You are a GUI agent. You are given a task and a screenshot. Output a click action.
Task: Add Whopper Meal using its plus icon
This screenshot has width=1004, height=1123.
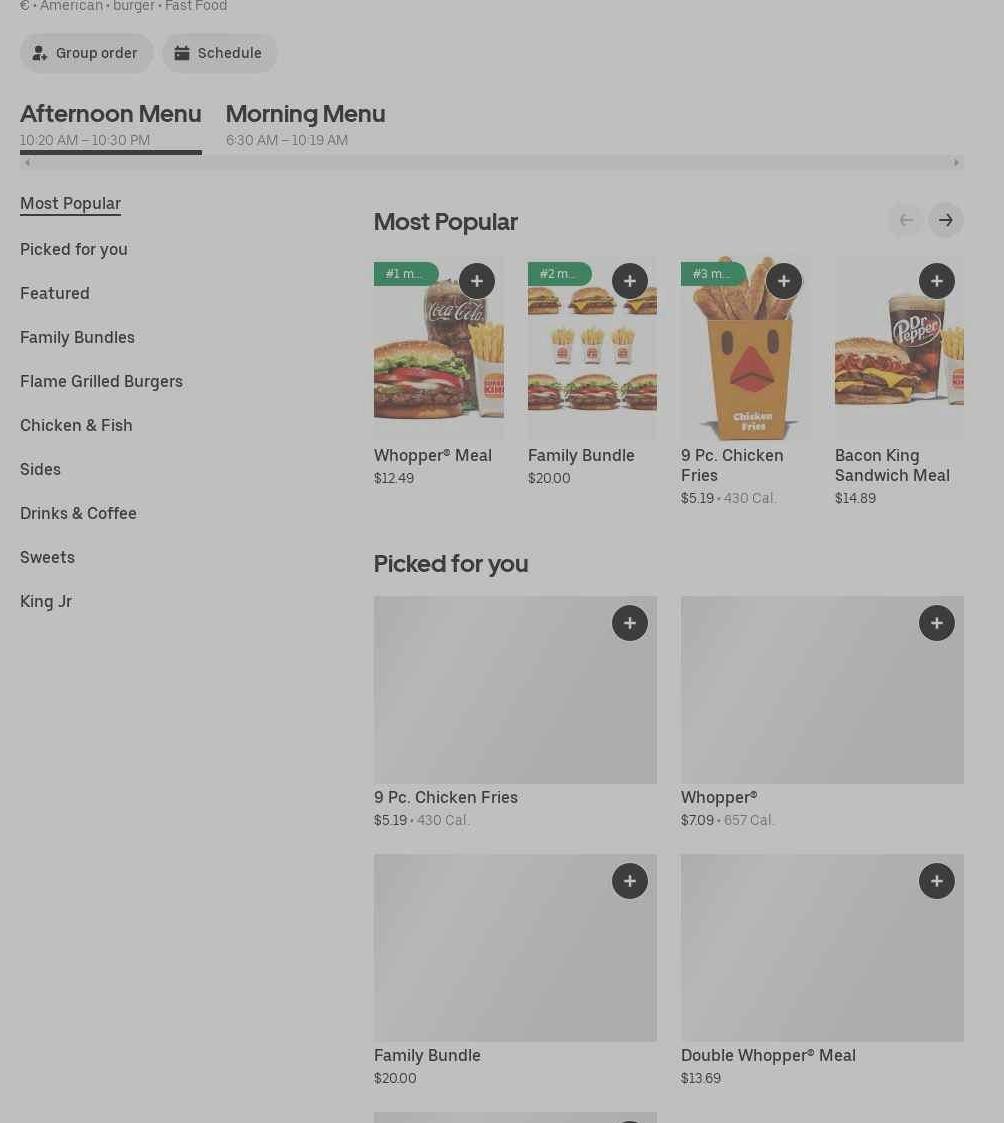(477, 281)
